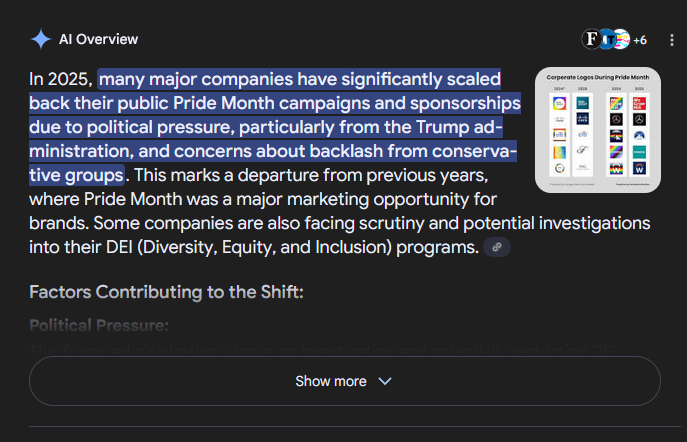Open the Corporate Logos During Pride Month thumbnail
This screenshot has width=687, height=442.
click(598, 130)
